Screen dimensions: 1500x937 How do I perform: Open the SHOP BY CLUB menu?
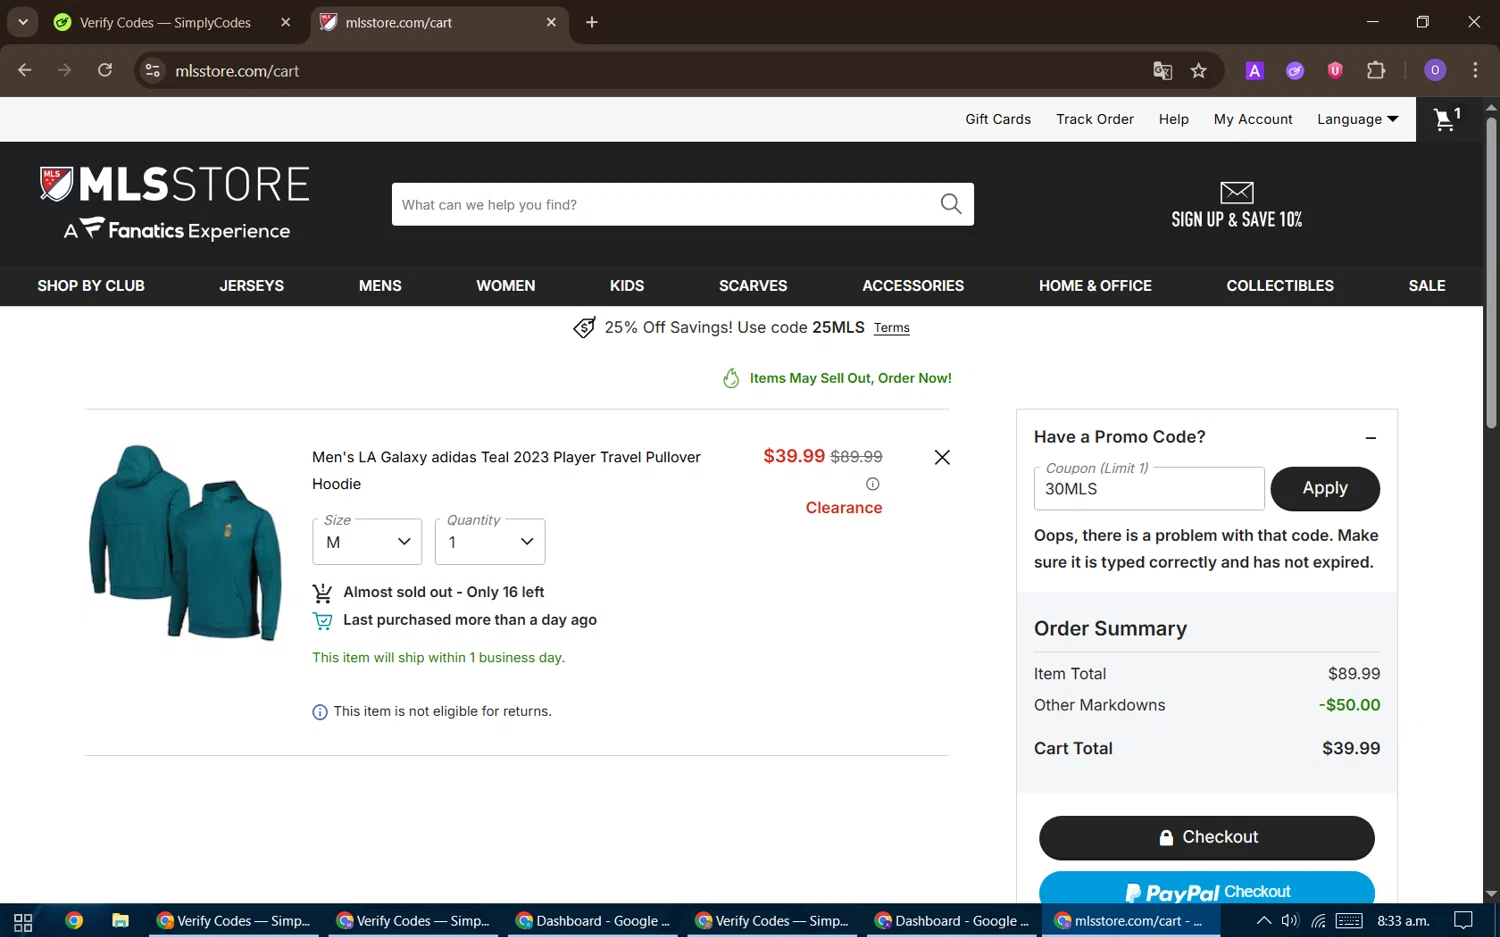tap(91, 286)
